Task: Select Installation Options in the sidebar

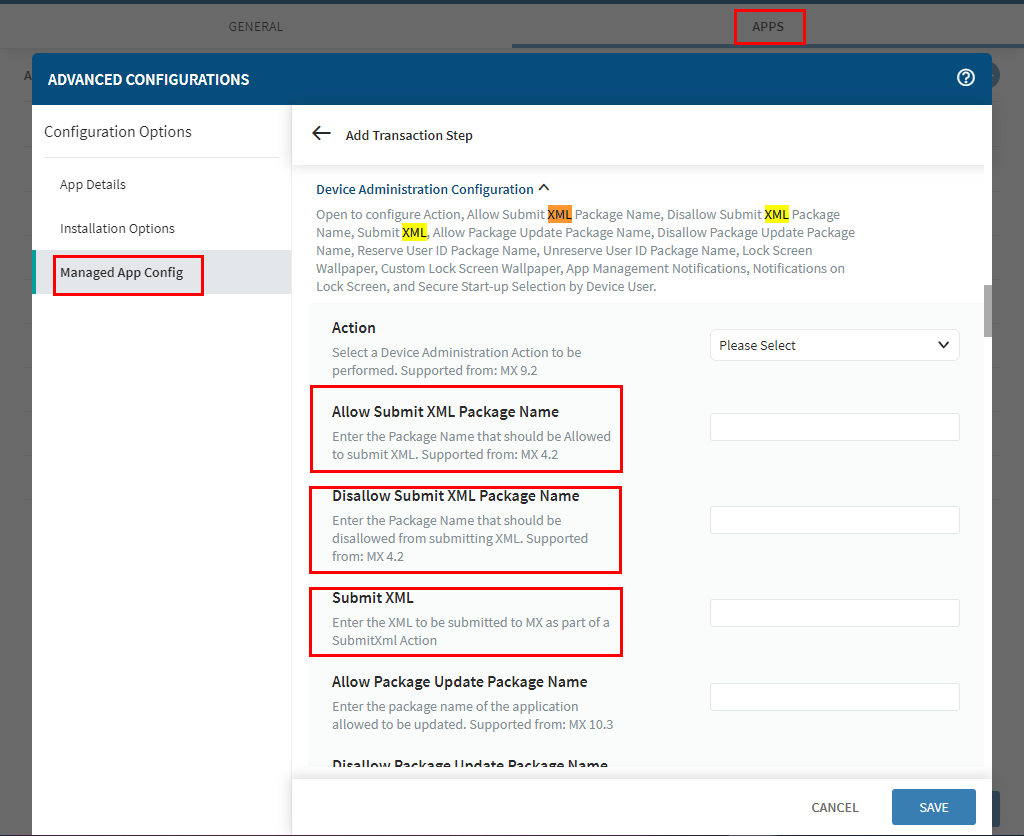Action: click(x=117, y=229)
